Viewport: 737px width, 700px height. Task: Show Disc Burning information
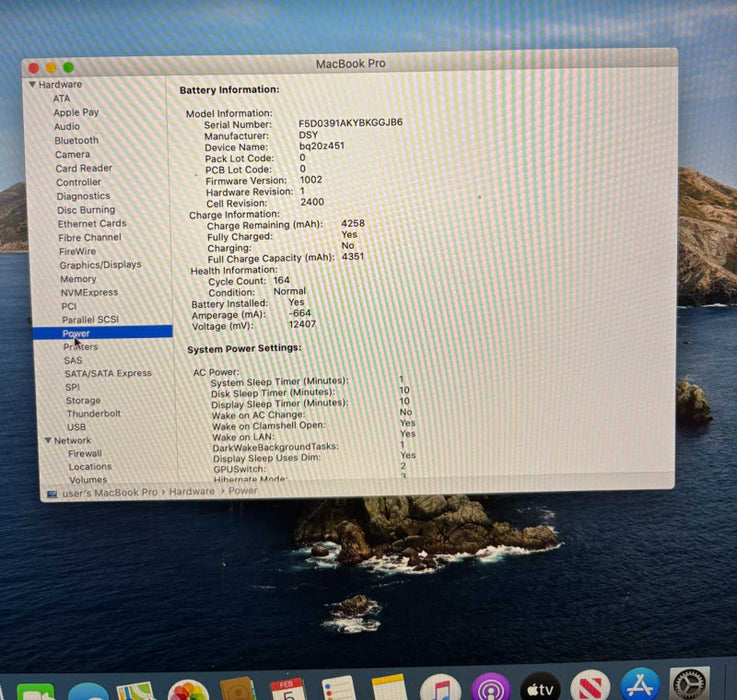click(x=86, y=210)
